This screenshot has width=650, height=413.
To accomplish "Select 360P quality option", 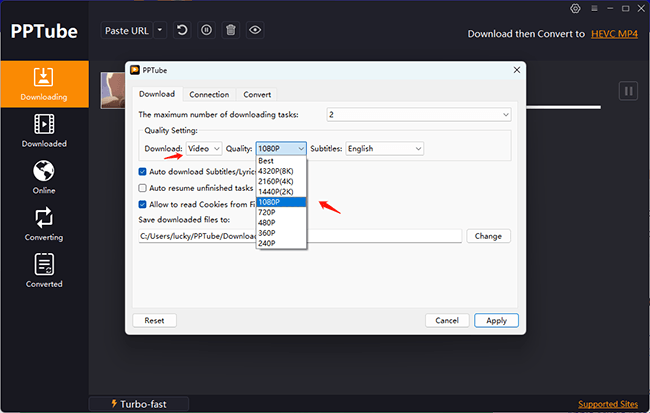I will 281,233.
